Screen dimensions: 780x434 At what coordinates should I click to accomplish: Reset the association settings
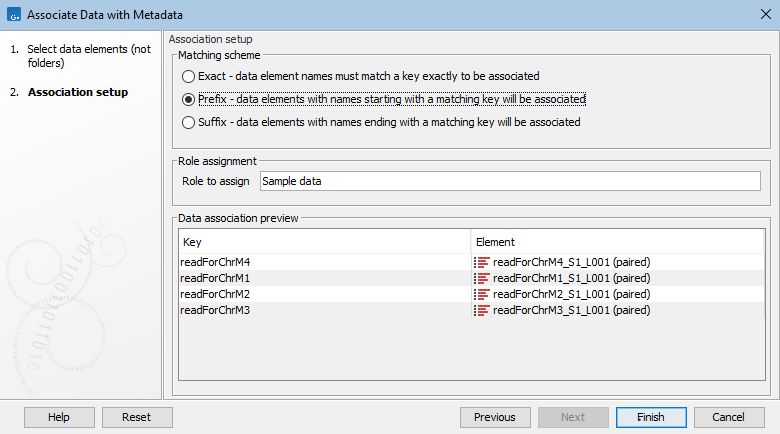pos(135,417)
